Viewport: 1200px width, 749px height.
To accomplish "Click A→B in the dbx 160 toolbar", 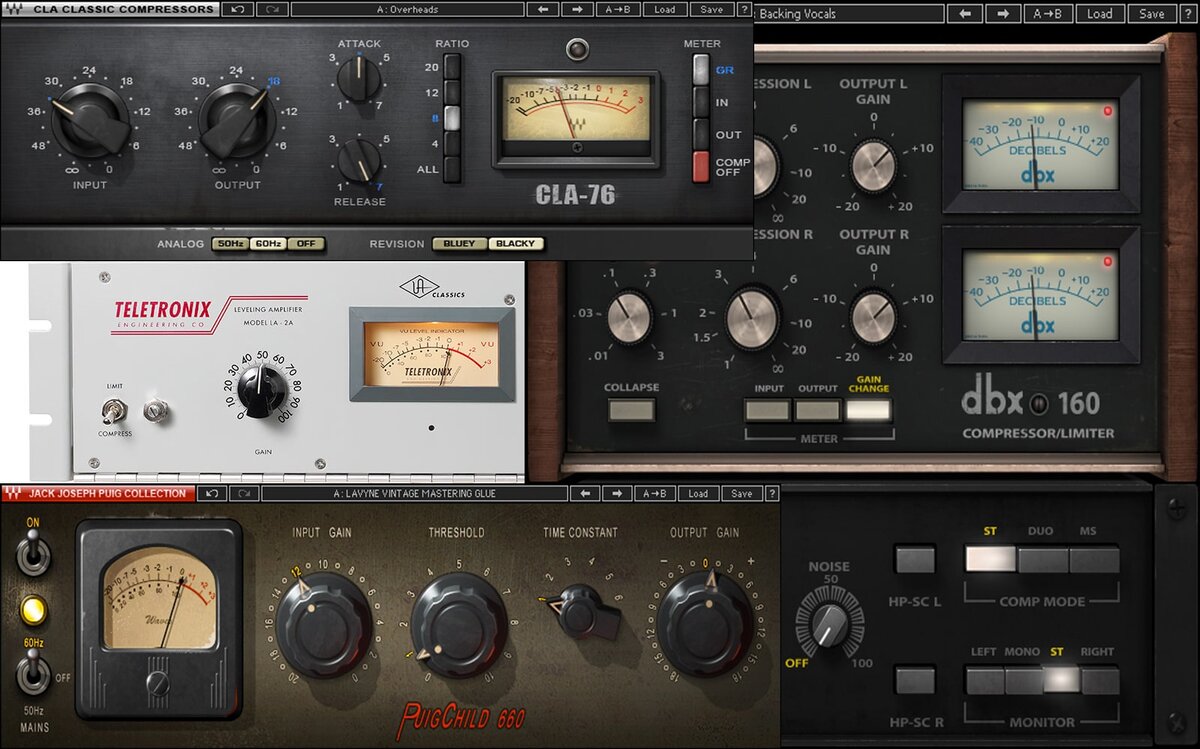I will [x=1049, y=14].
